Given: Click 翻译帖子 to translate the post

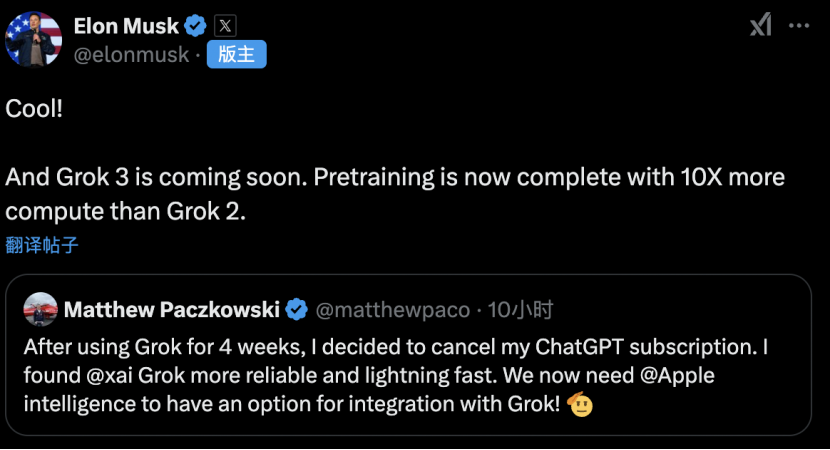Looking at the screenshot, I should tap(41, 244).
